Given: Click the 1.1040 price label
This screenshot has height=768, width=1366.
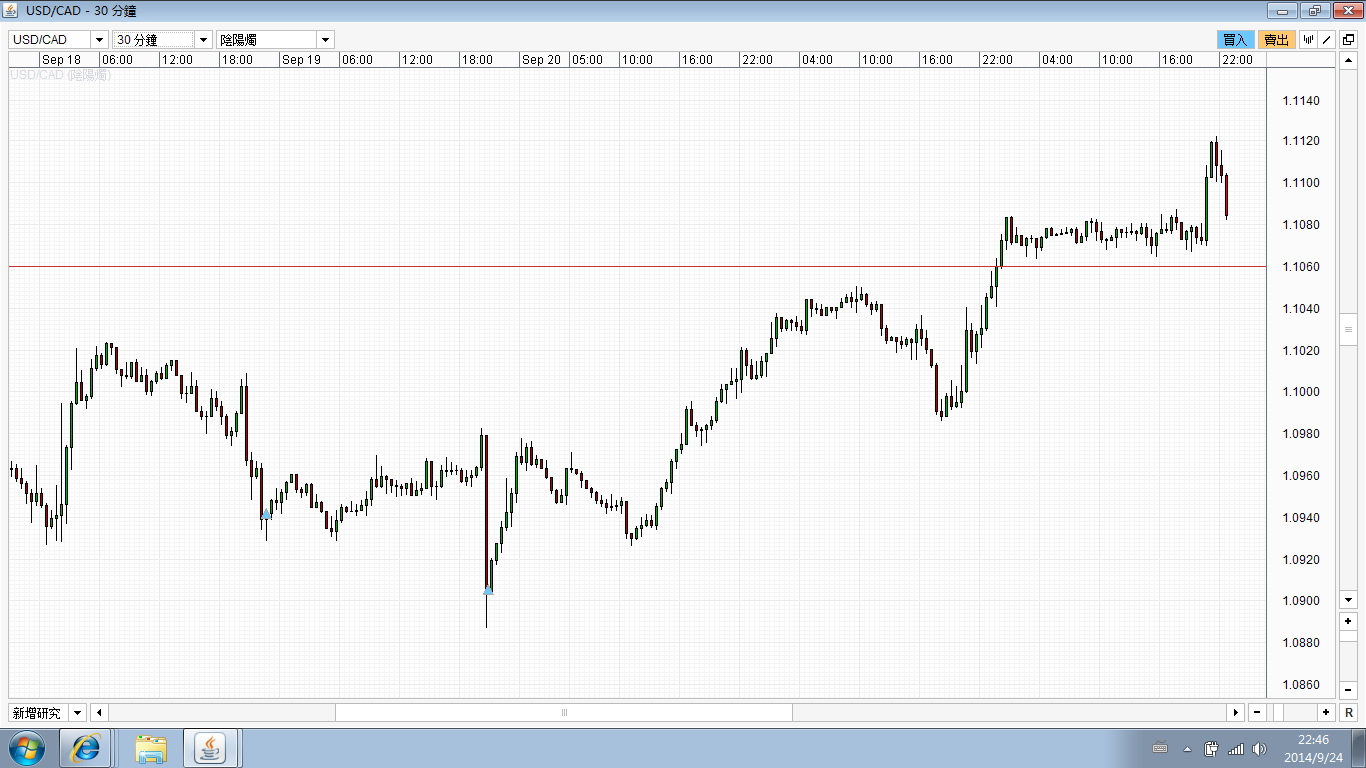Looking at the screenshot, I should tap(1301, 309).
